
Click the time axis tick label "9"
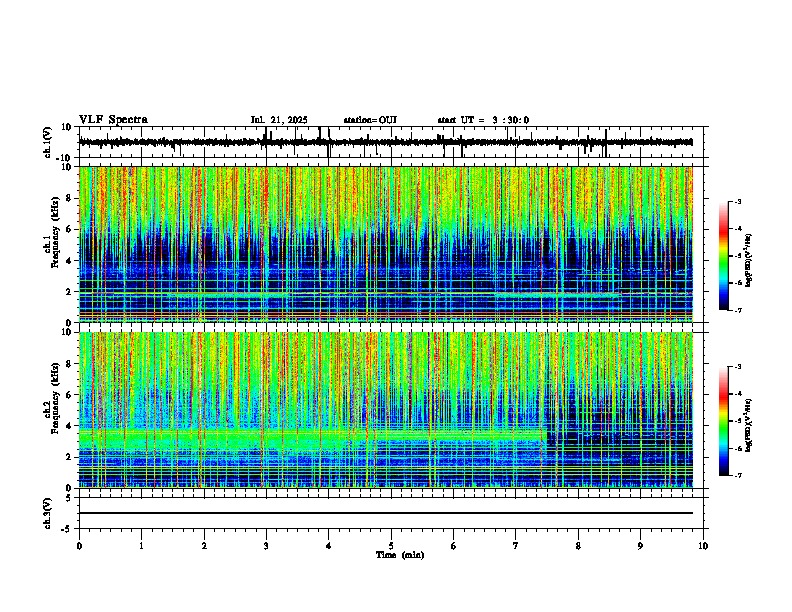pyautogui.click(x=640, y=546)
